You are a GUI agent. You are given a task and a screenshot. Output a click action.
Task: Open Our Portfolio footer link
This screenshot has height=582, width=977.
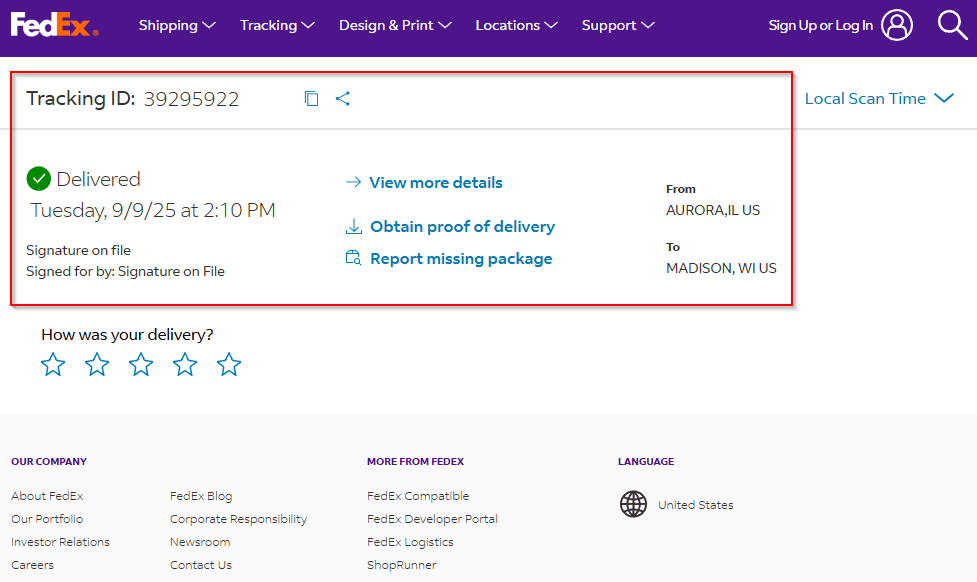[x=47, y=519]
